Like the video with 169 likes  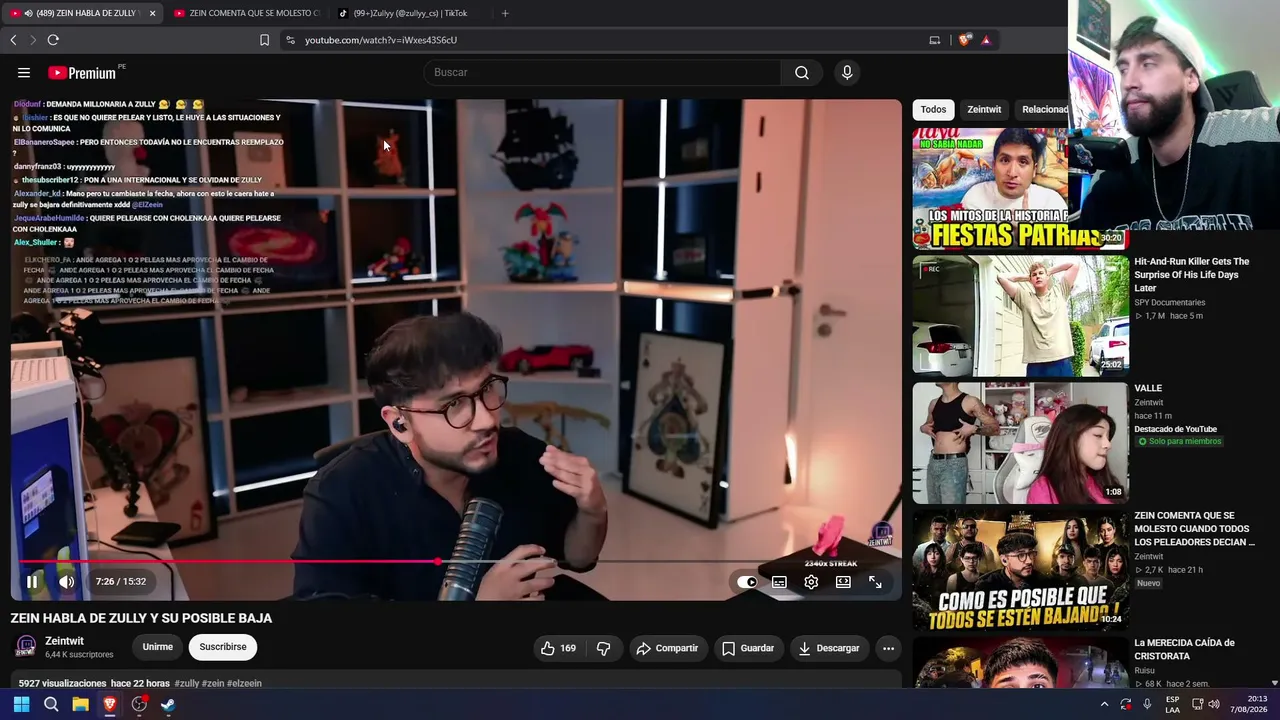coord(558,648)
